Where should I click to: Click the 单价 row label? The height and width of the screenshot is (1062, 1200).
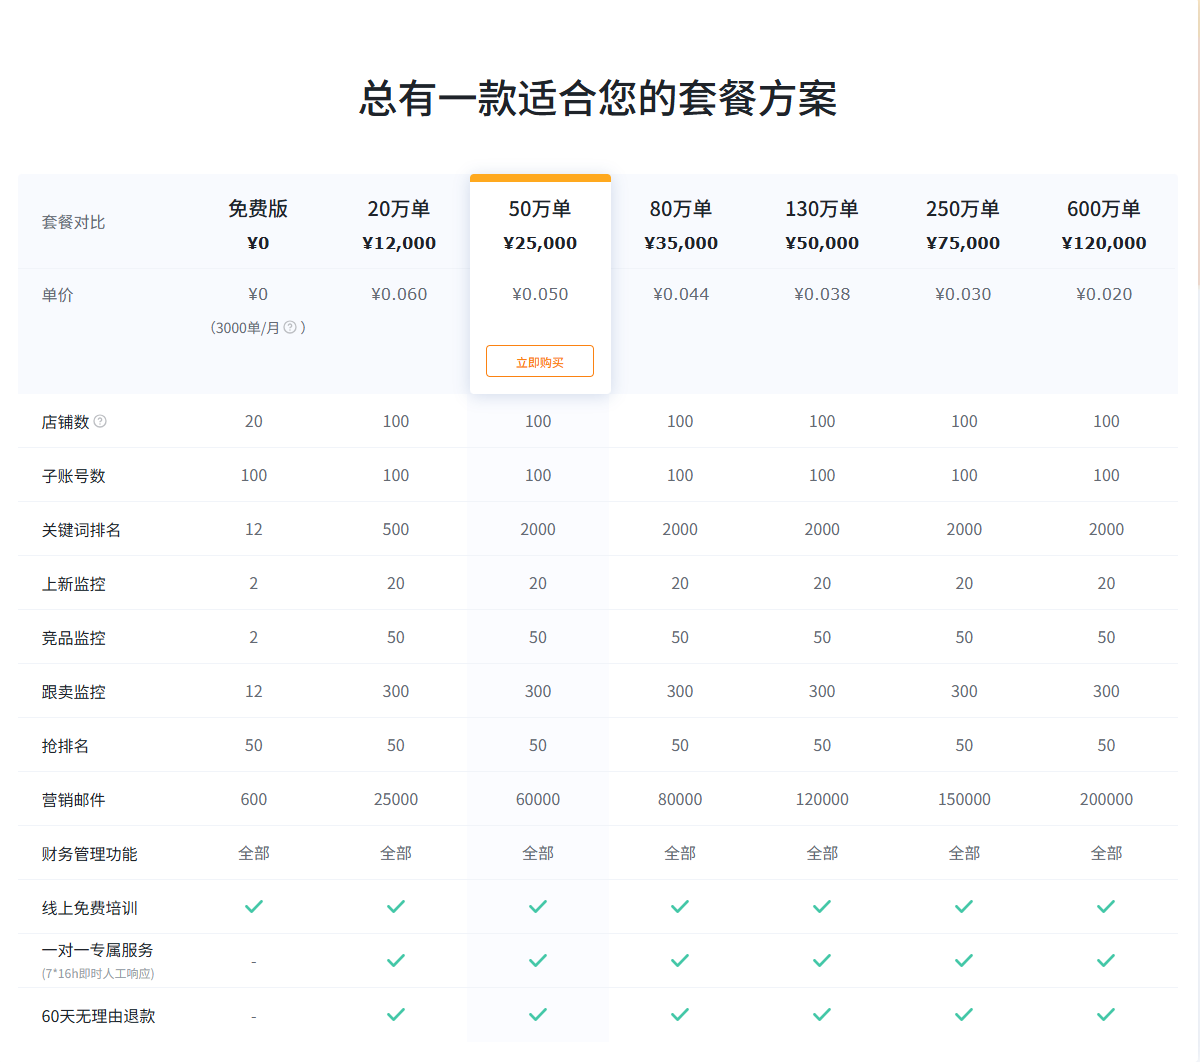tap(57, 295)
